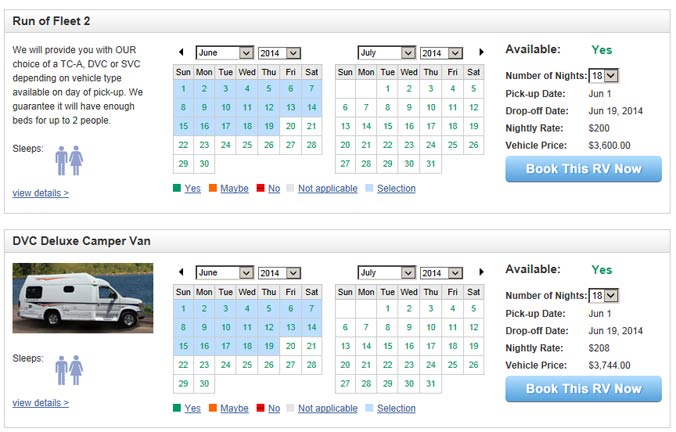This screenshot has height=432, width=676.
Task: Book the DVC Deluxe Camper Van now
Action: (583, 389)
